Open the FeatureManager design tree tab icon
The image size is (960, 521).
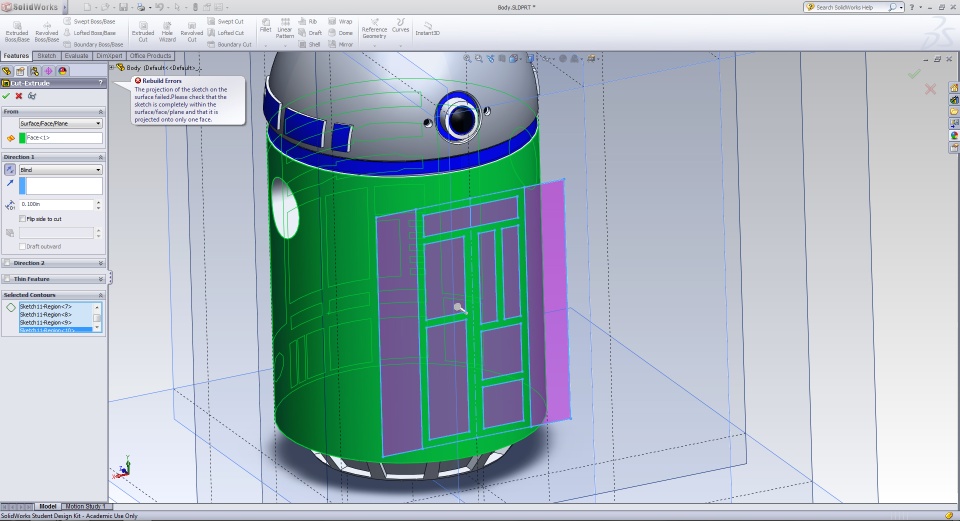coord(7,71)
